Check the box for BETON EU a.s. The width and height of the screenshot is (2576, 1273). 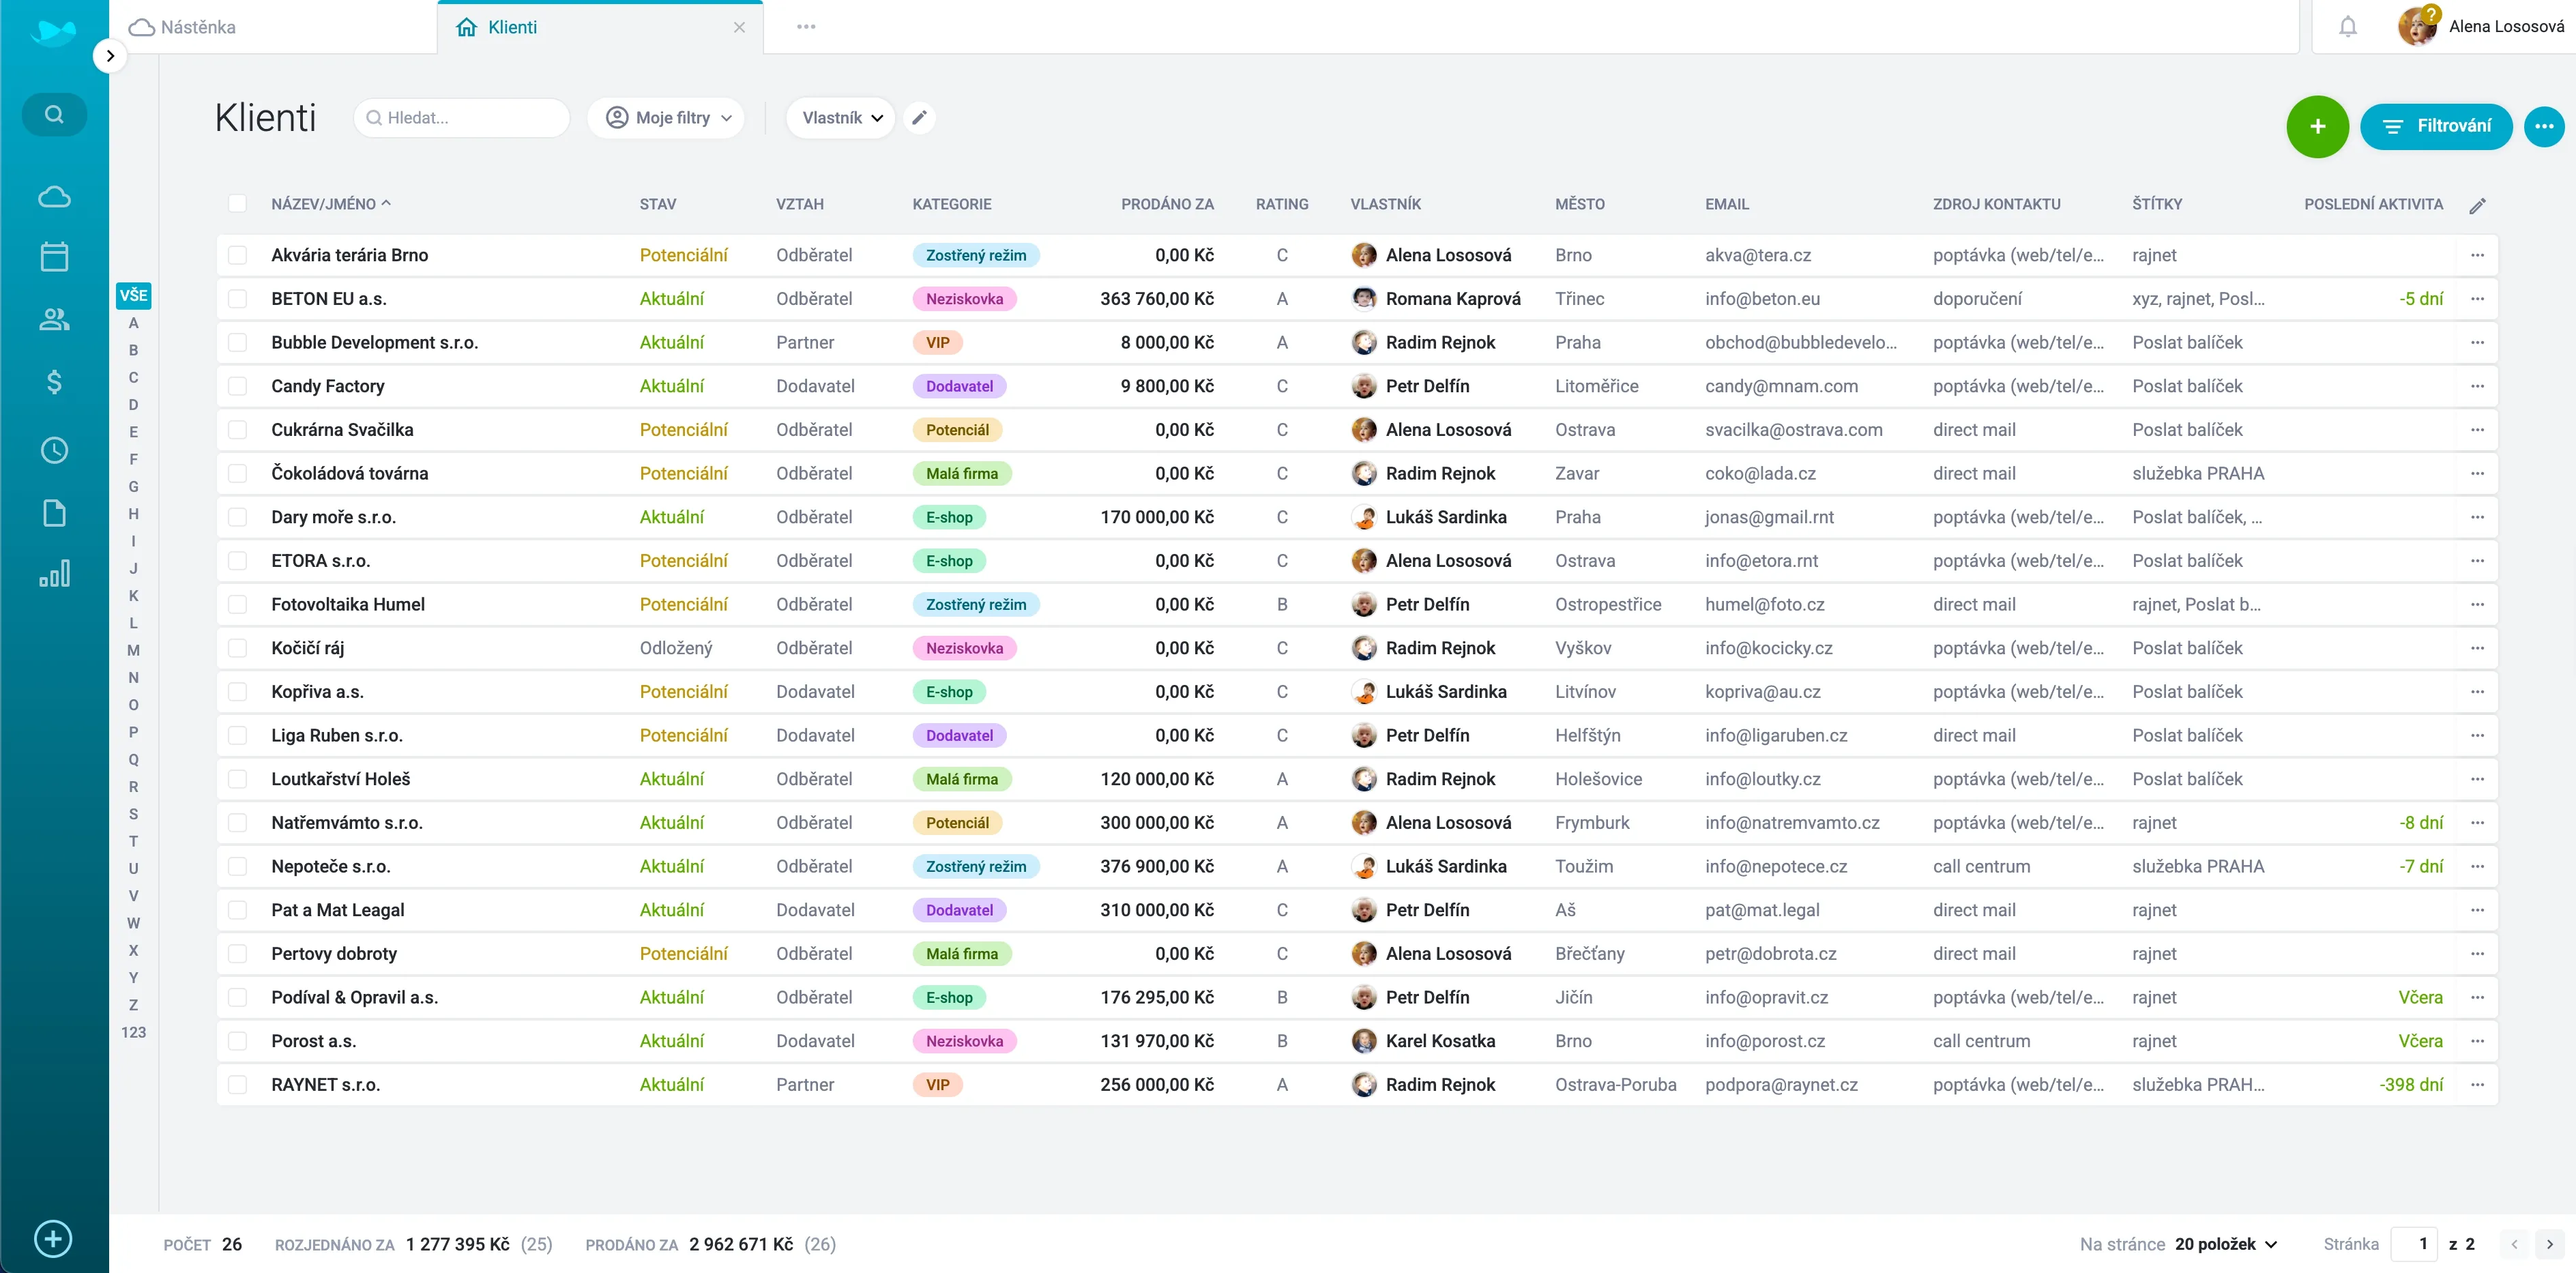tap(237, 299)
